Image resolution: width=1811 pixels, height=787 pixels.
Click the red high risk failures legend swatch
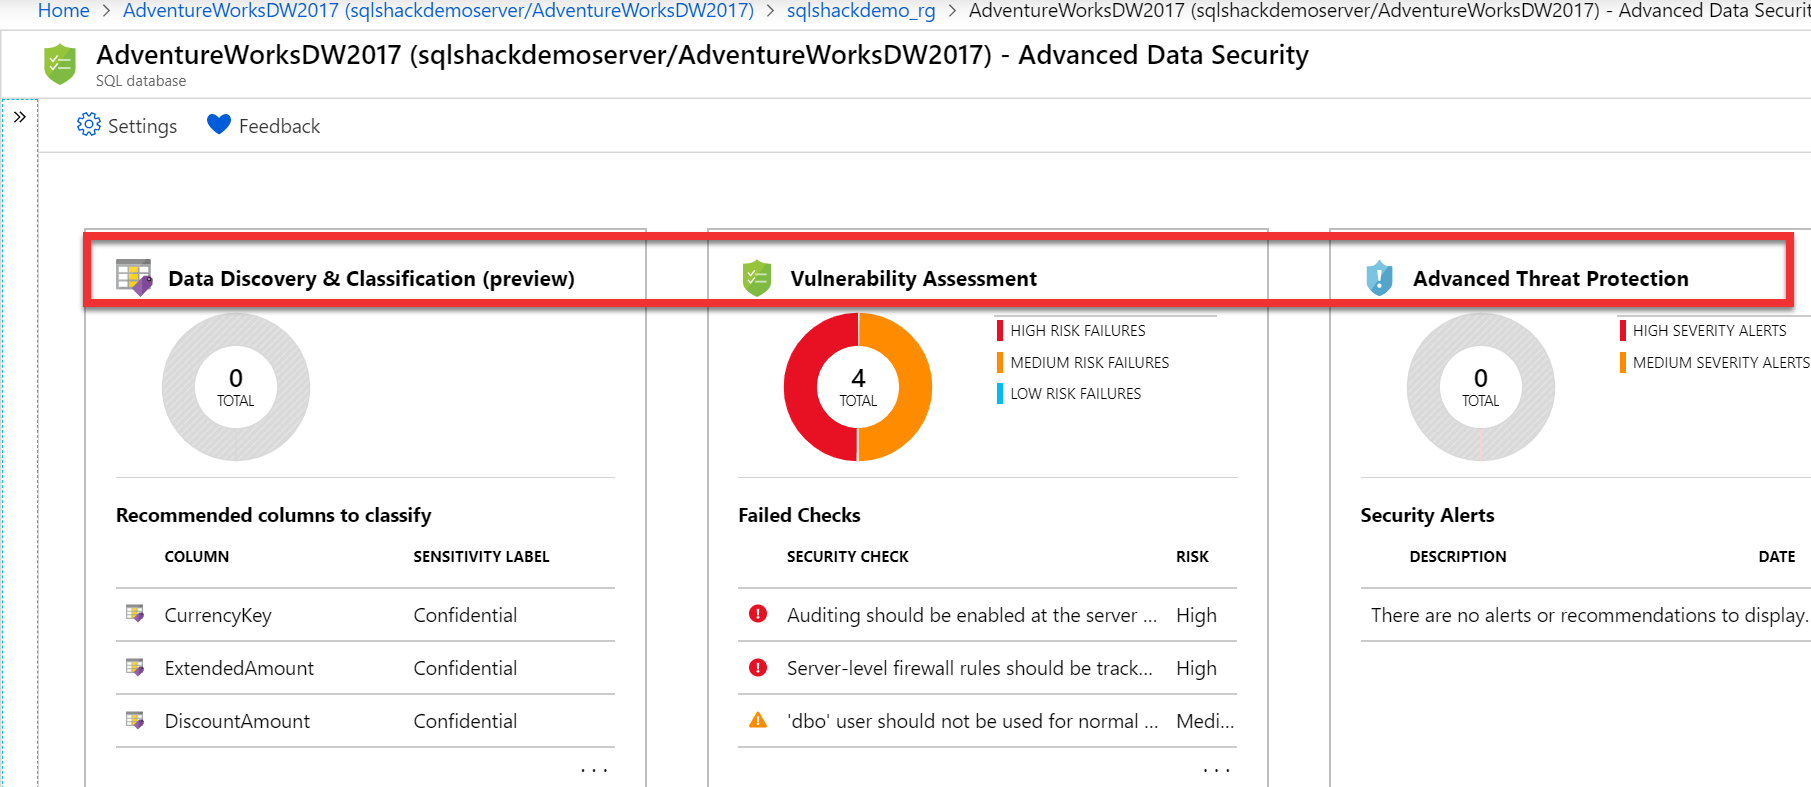[1000, 330]
